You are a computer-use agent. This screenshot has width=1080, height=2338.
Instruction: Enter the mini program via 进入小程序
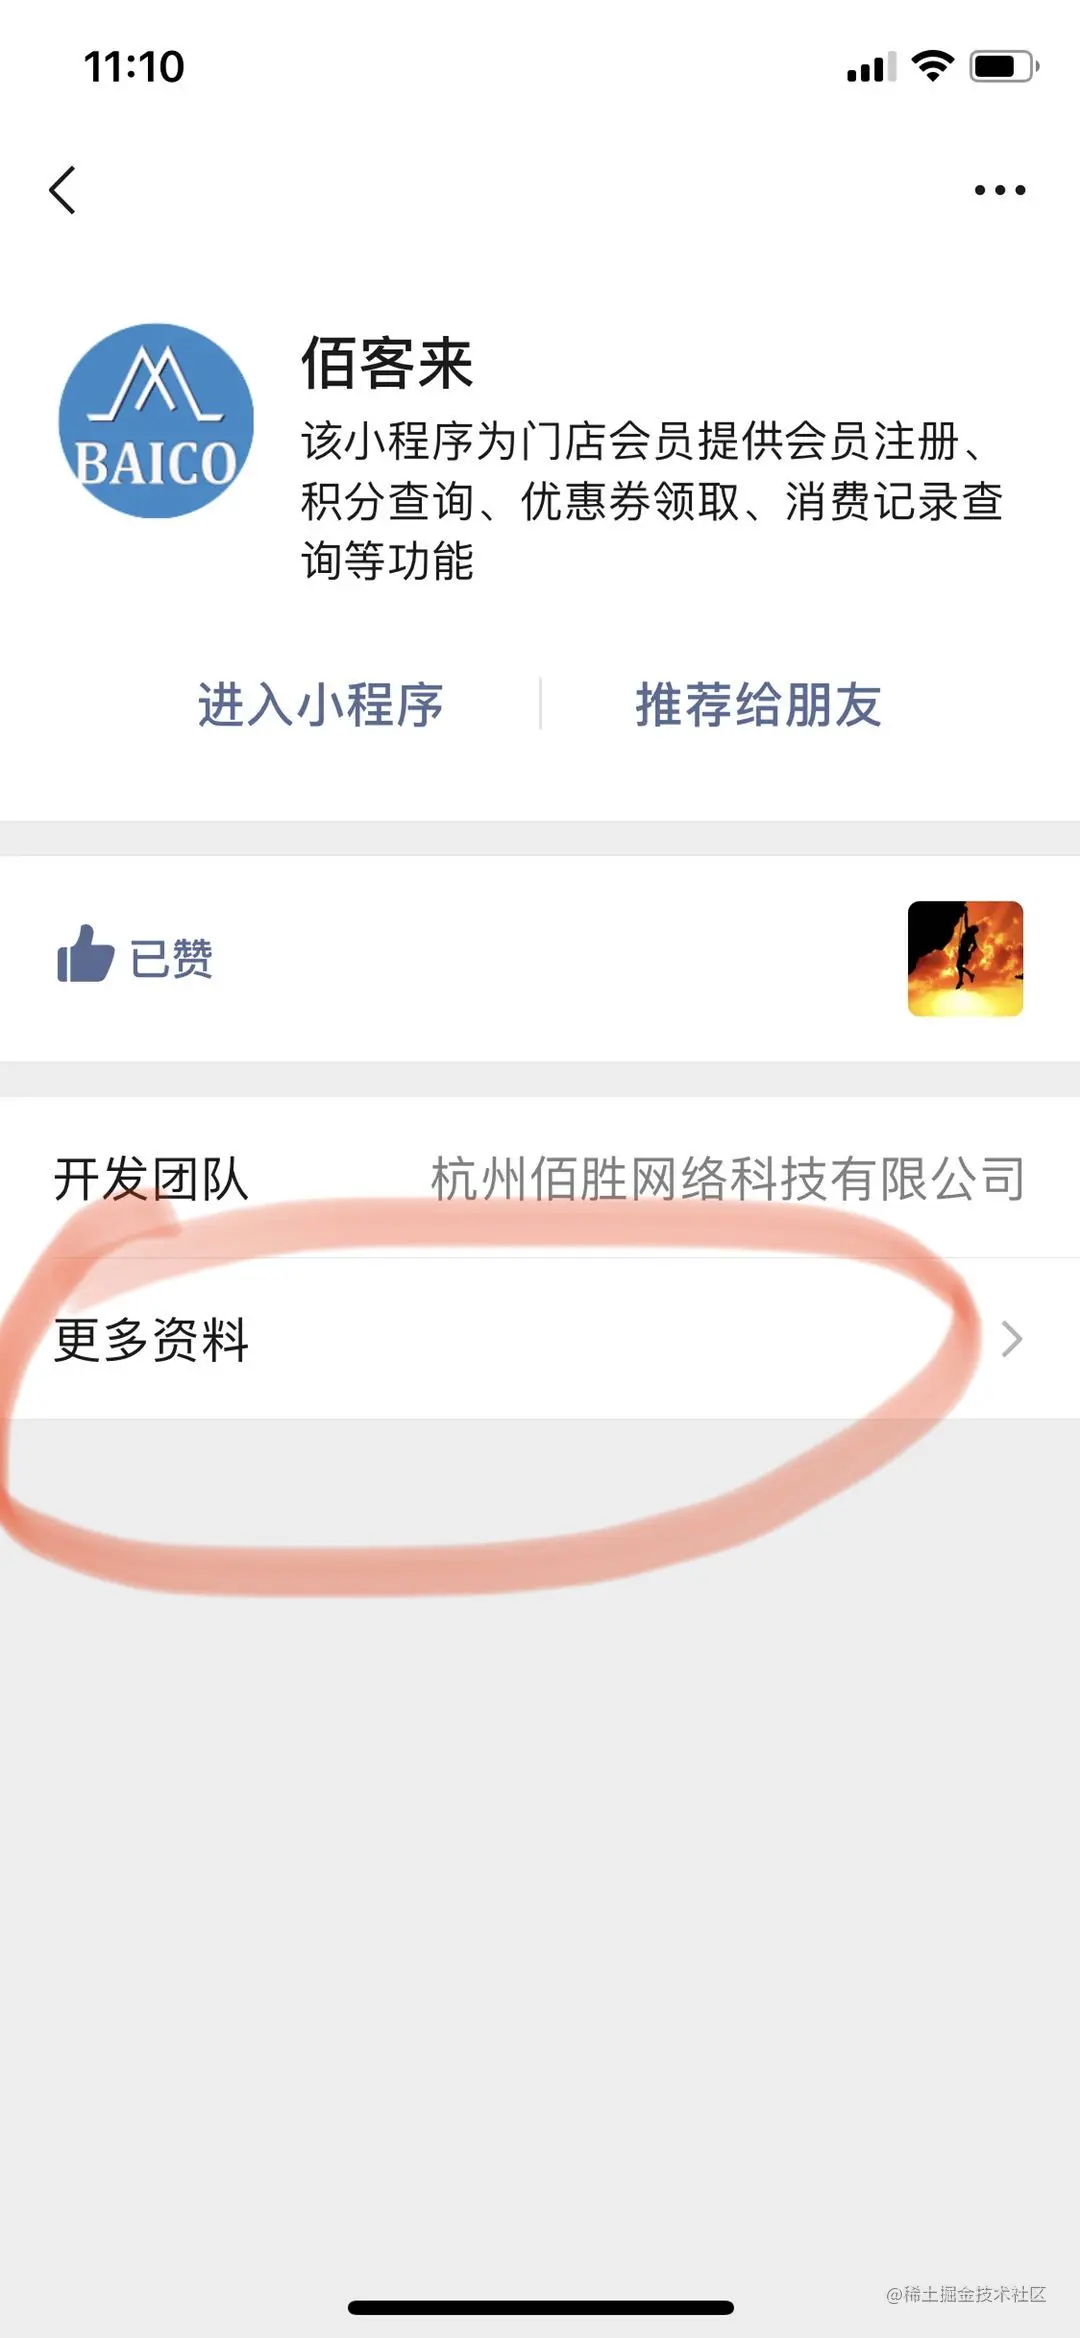(320, 705)
